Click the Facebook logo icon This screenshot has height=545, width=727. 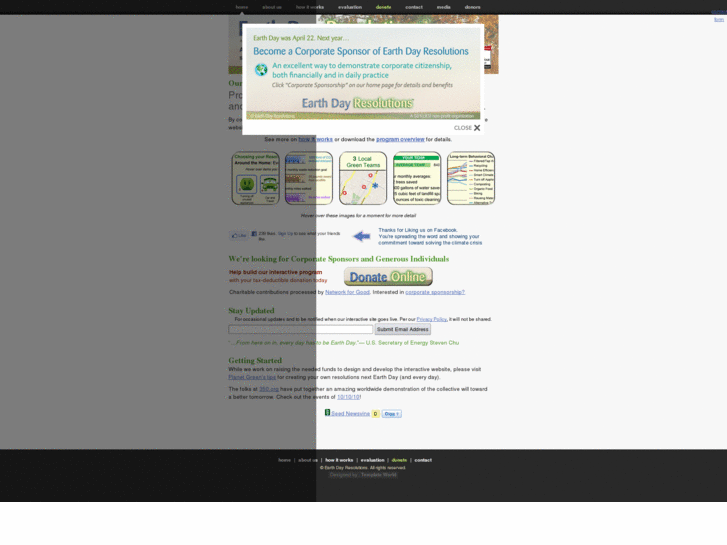[x=254, y=234]
